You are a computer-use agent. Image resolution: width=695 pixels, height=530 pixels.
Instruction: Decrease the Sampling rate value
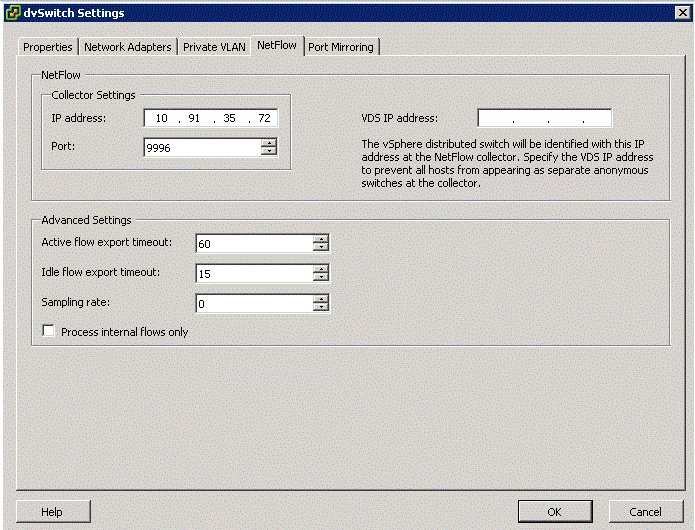coord(320,307)
